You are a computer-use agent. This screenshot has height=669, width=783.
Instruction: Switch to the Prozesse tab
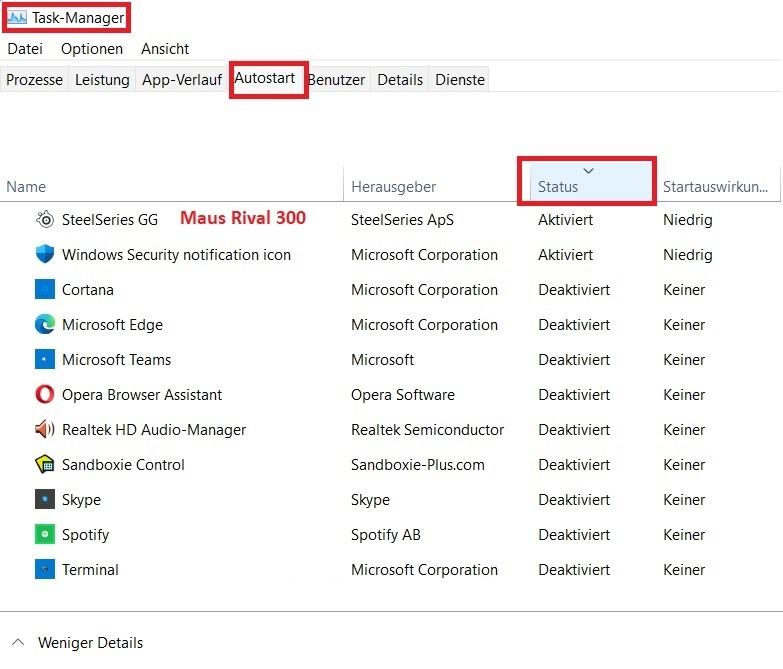click(34, 80)
